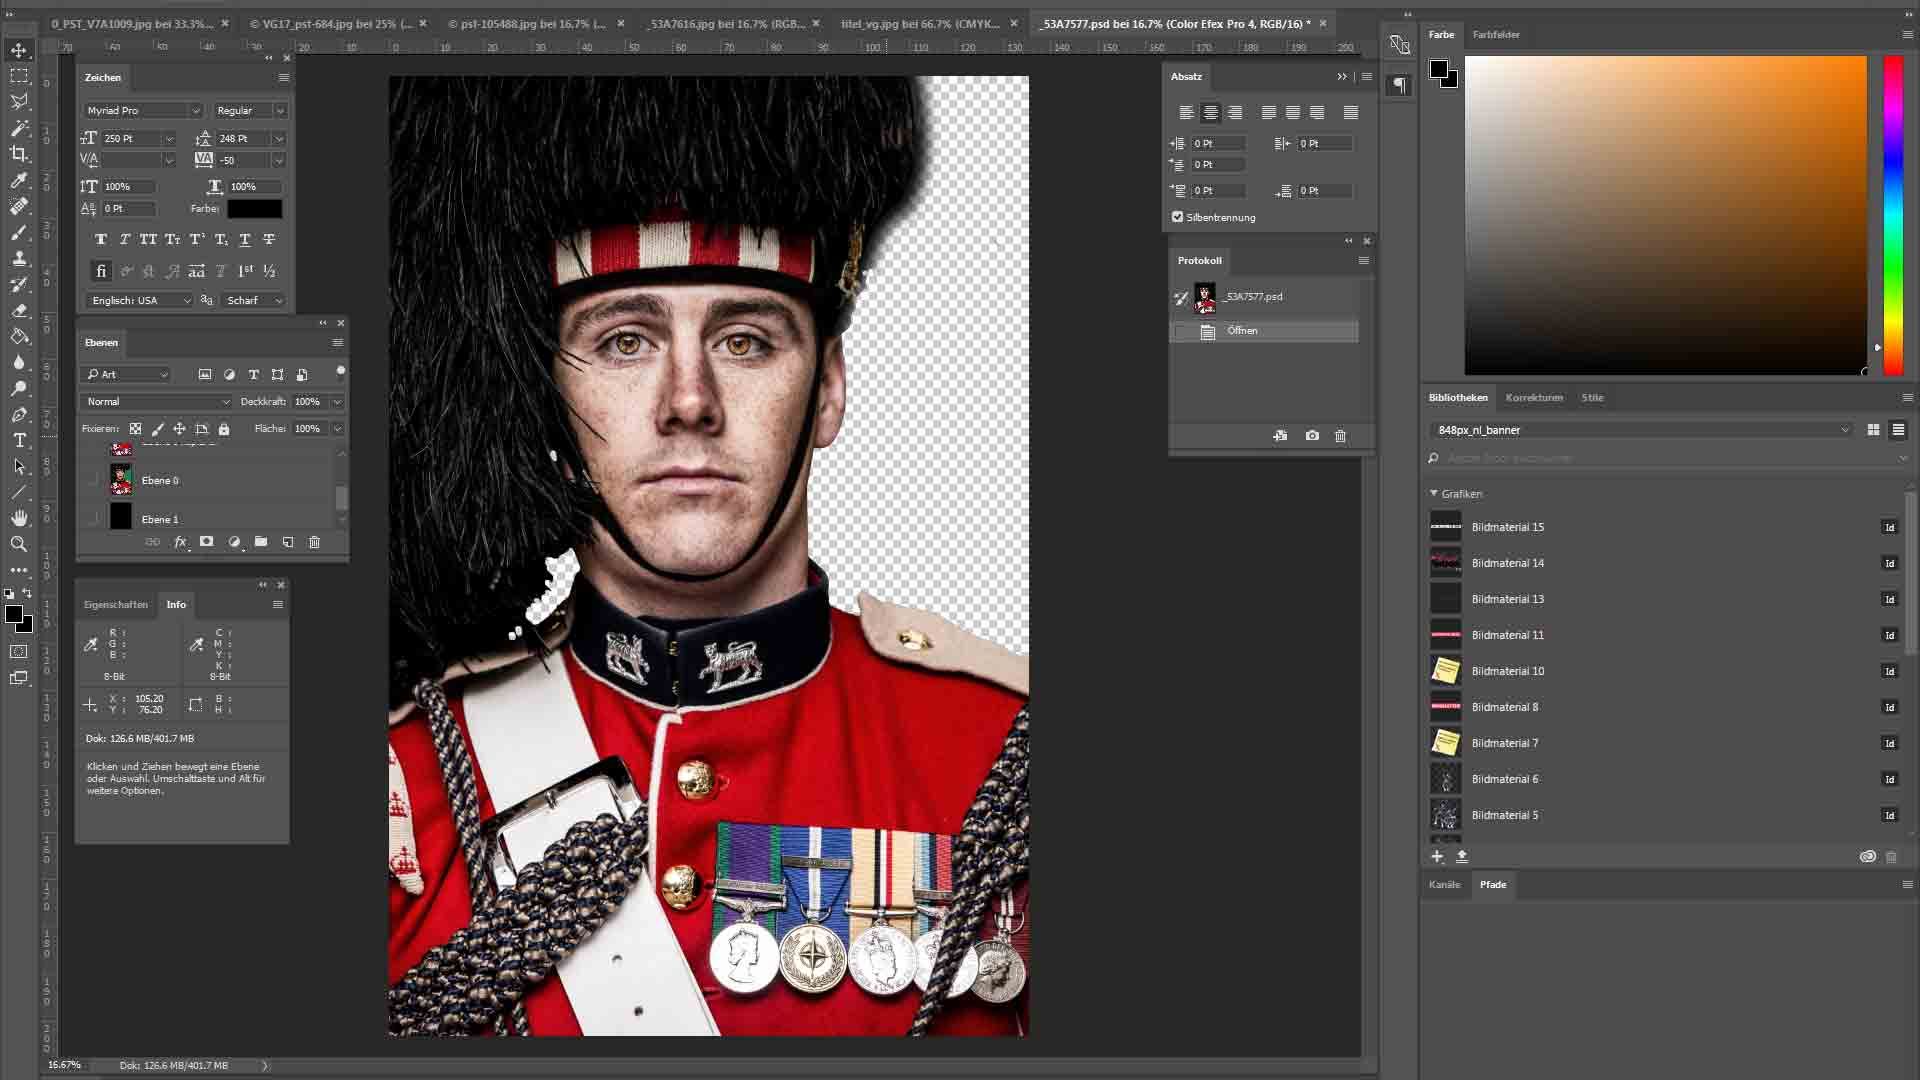Pick the Clone Stamp tool
This screenshot has width=1920, height=1080.
point(18,259)
